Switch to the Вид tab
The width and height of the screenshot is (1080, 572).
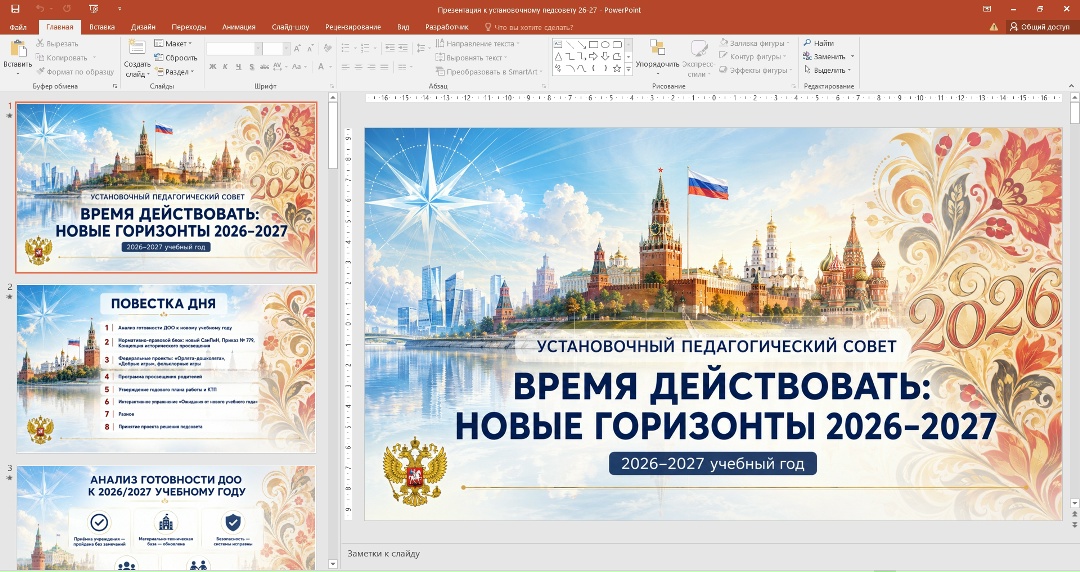click(x=403, y=27)
